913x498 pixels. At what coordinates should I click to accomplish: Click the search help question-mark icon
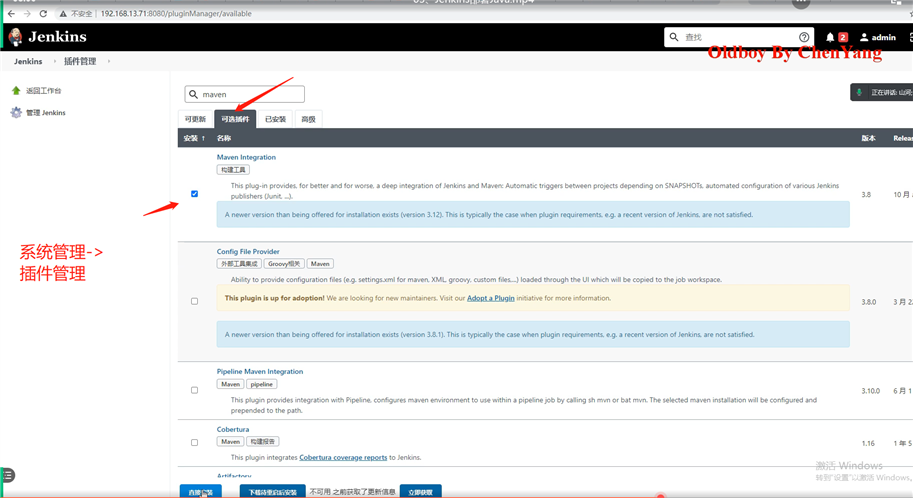pos(804,37)
